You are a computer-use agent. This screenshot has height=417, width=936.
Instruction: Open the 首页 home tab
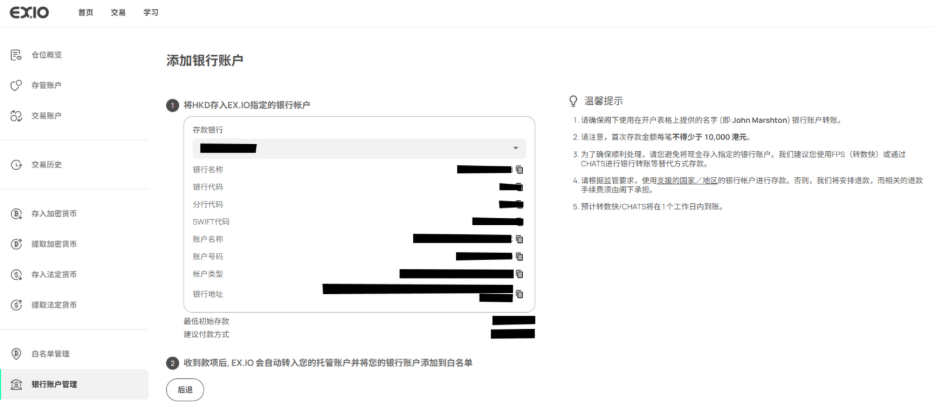(86, 13)
